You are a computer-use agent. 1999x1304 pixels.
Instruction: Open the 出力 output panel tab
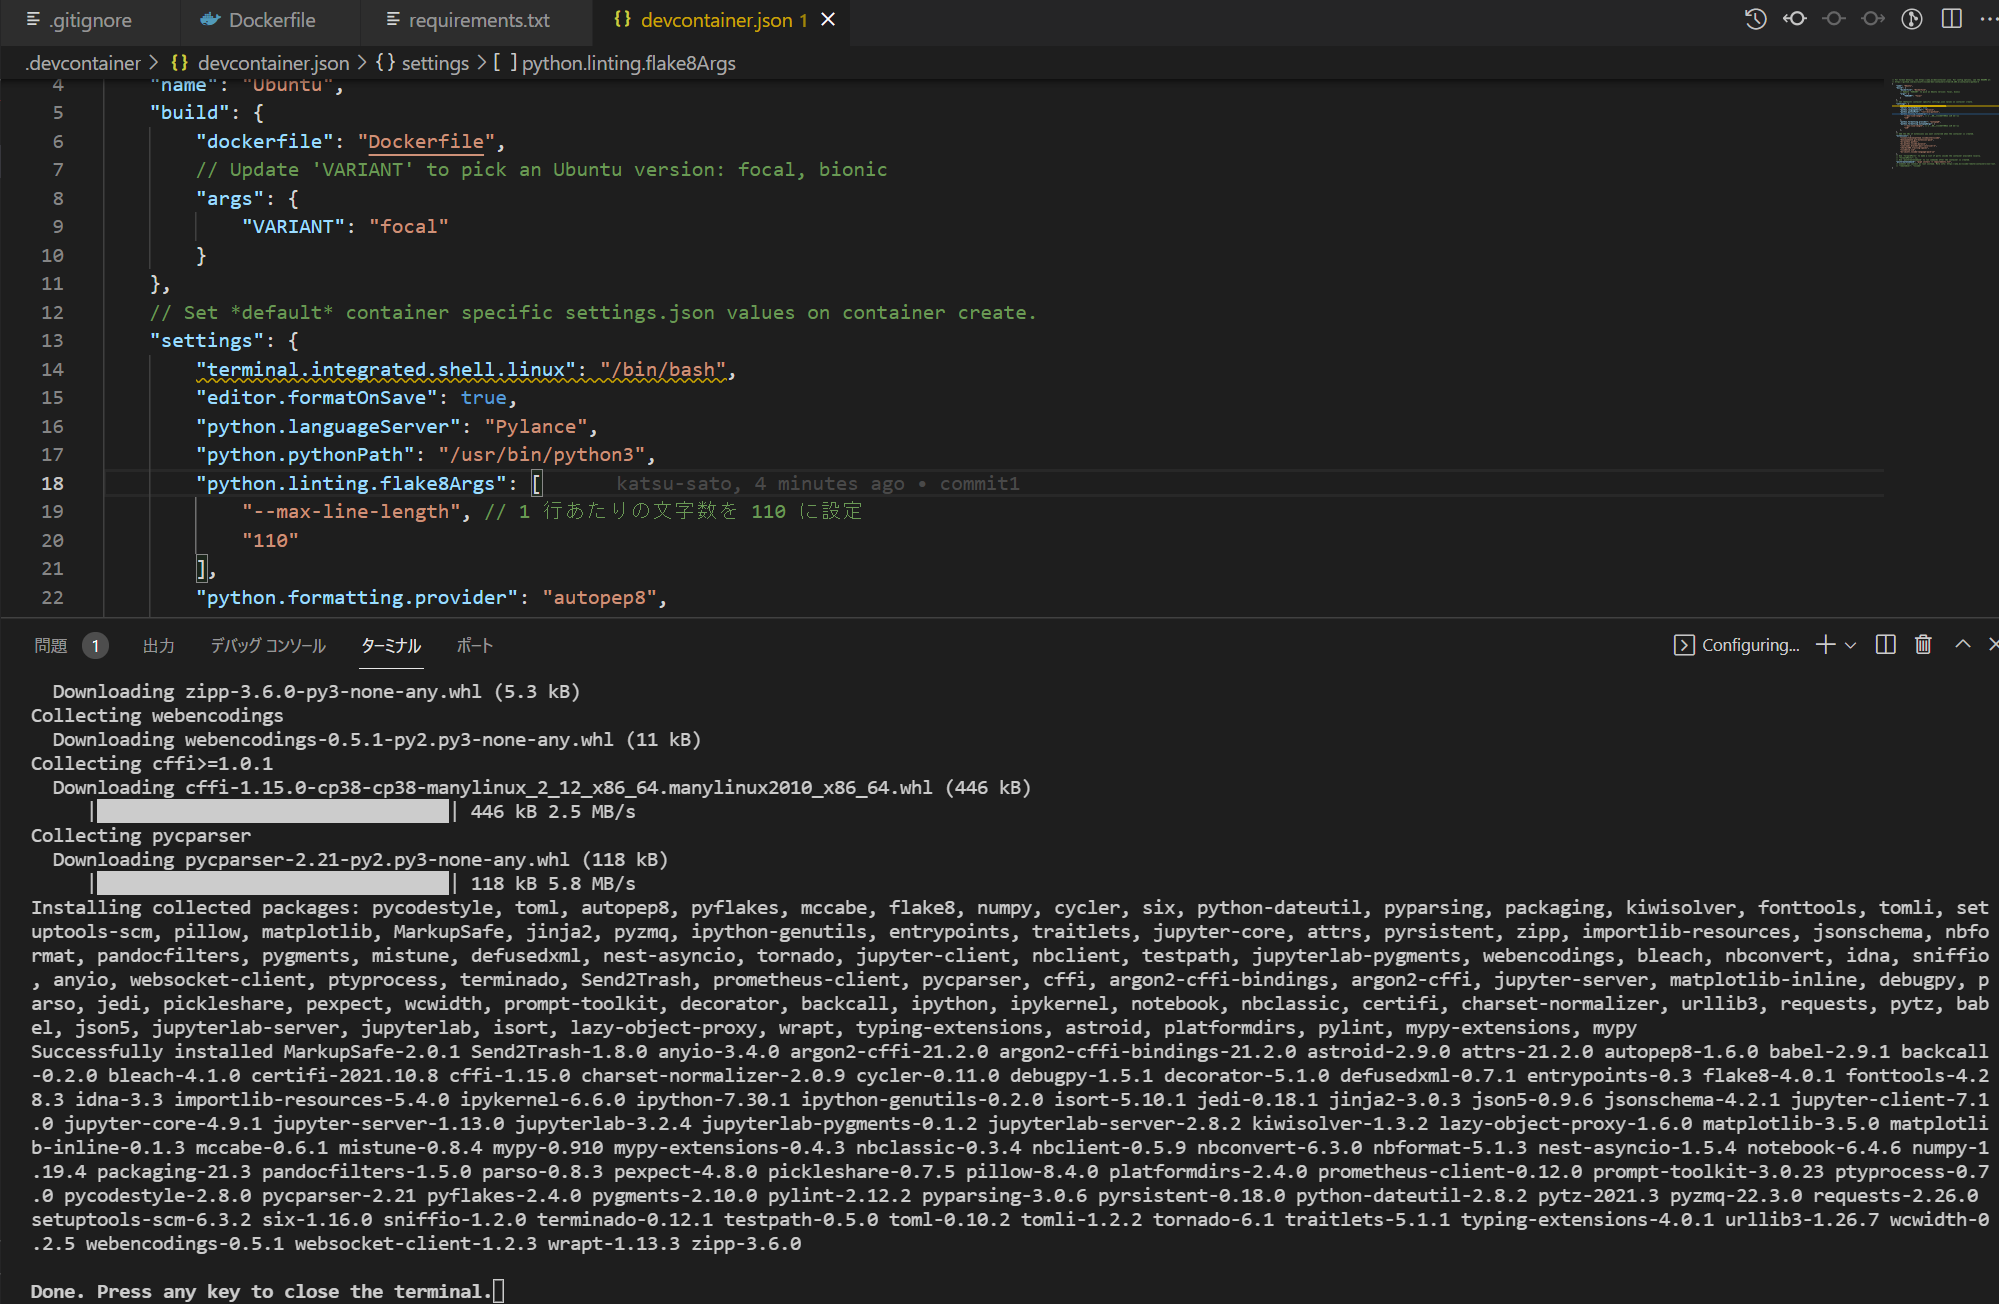point(158,645)
